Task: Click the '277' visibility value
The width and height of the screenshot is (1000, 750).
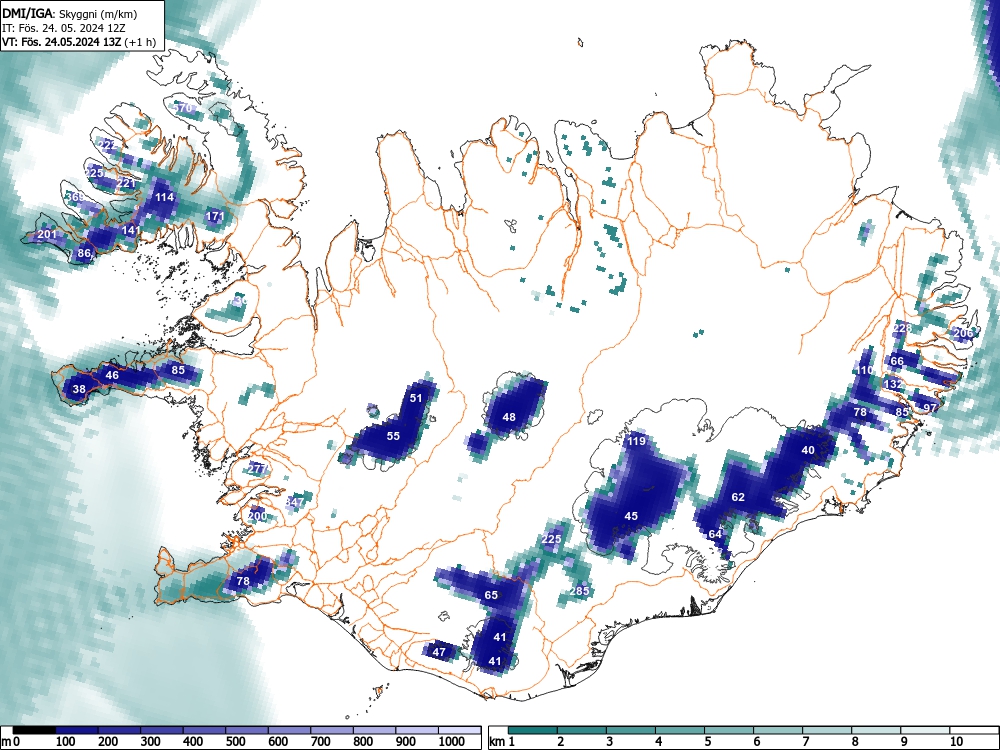Action: coord(257,469)
